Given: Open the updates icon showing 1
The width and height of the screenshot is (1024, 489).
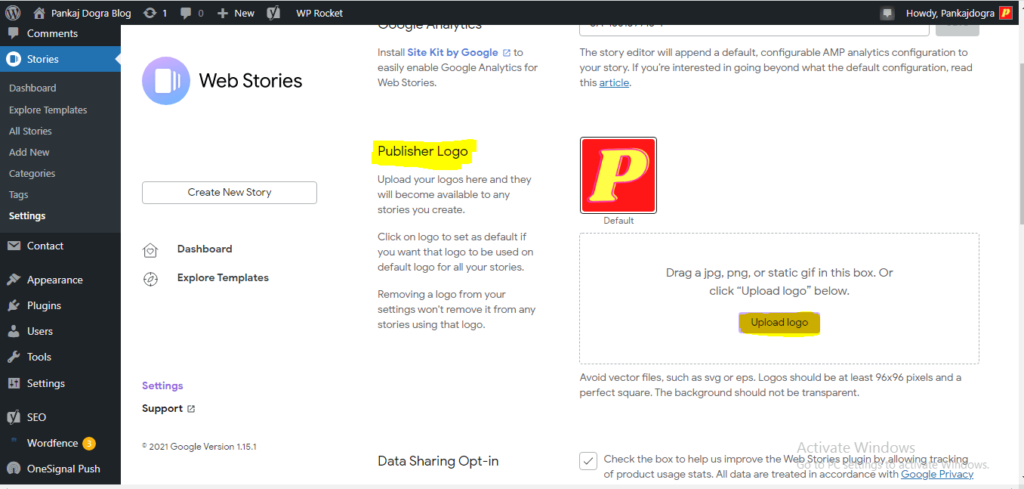Looking at the screenshot, I should click(155, 13).
